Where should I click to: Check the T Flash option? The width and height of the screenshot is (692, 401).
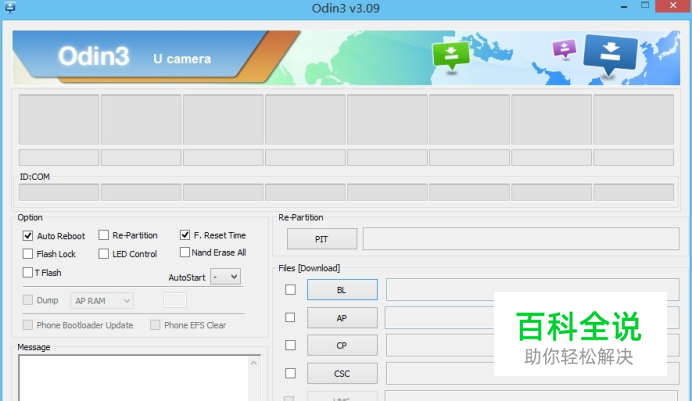pyautogui.click(x=28, y=272)
